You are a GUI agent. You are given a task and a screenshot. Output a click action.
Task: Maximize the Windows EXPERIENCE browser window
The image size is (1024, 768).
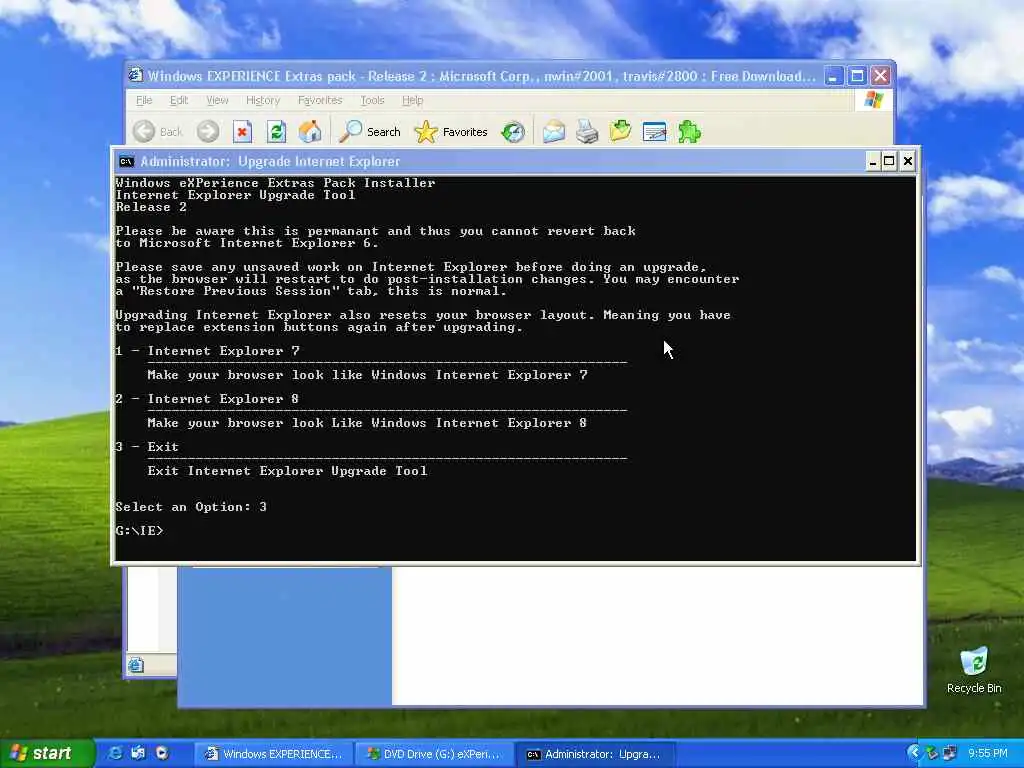coord(857,76)
